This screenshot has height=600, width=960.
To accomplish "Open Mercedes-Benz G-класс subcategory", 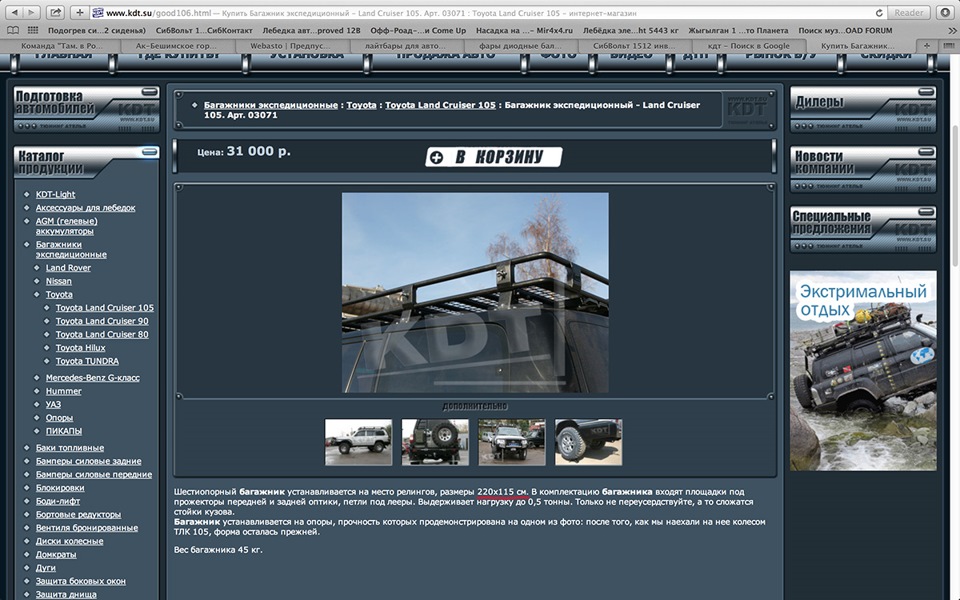I will [92, 378].
